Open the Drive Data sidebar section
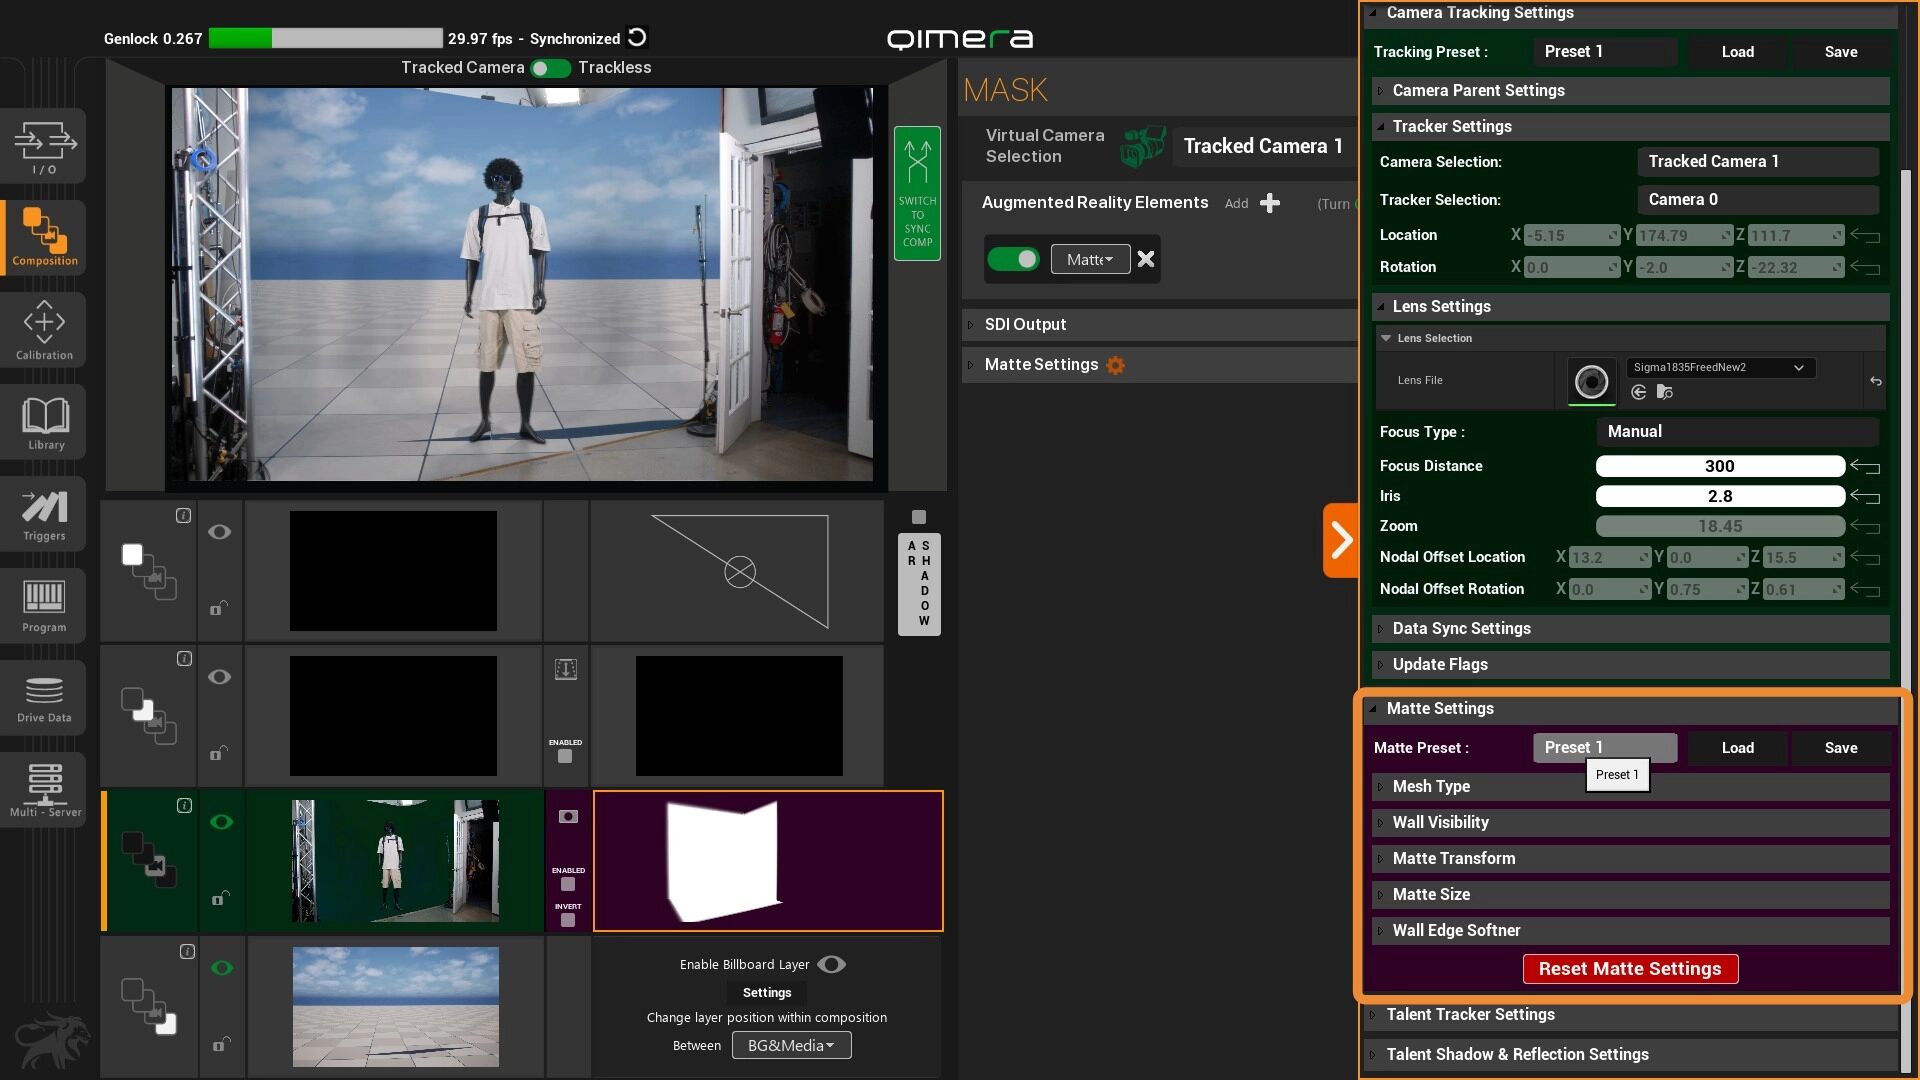Screen dimensions: 1920x1080 (x=44, y=698)
